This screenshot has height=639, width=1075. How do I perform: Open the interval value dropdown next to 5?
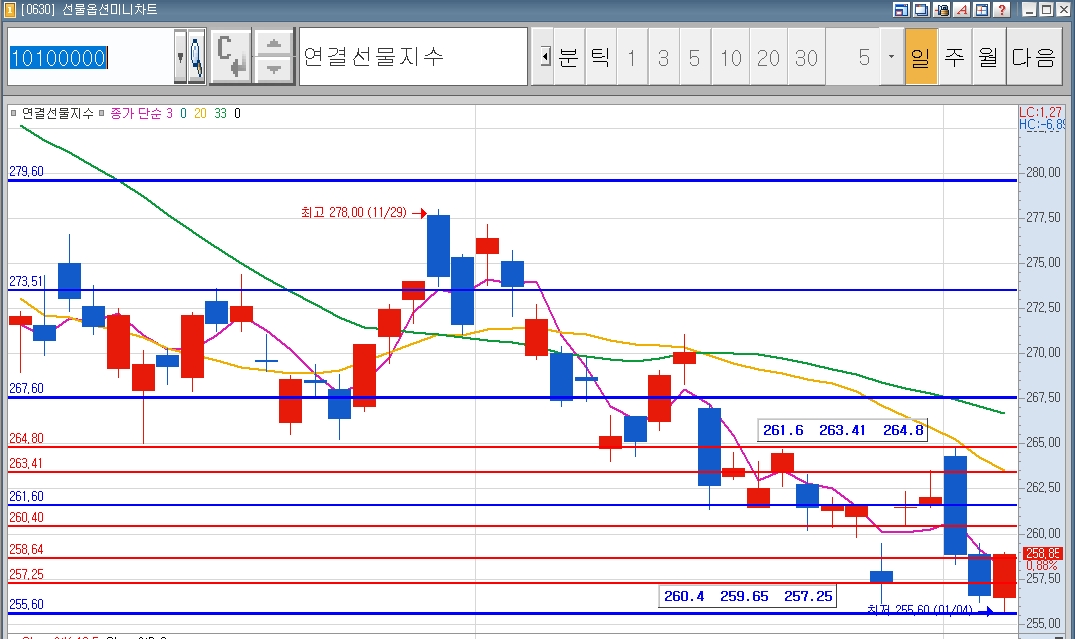click(891, 57)
